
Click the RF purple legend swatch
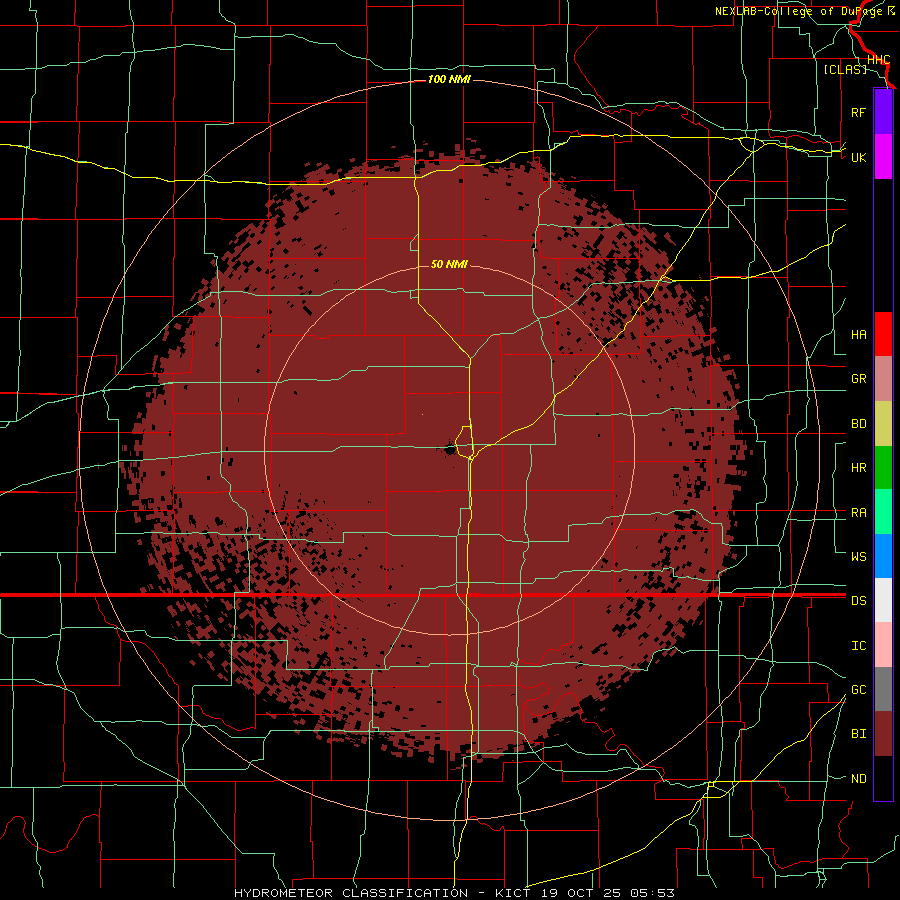(883, 112)
